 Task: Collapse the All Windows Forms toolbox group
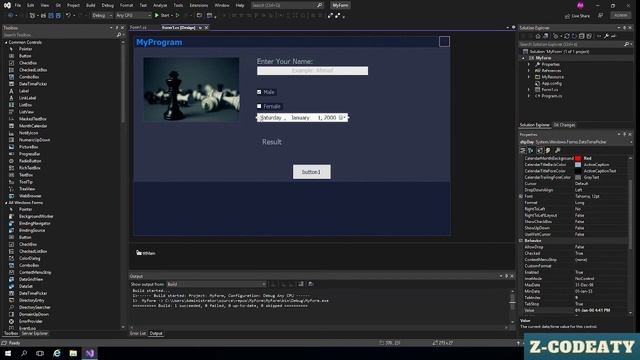[6, 203]
